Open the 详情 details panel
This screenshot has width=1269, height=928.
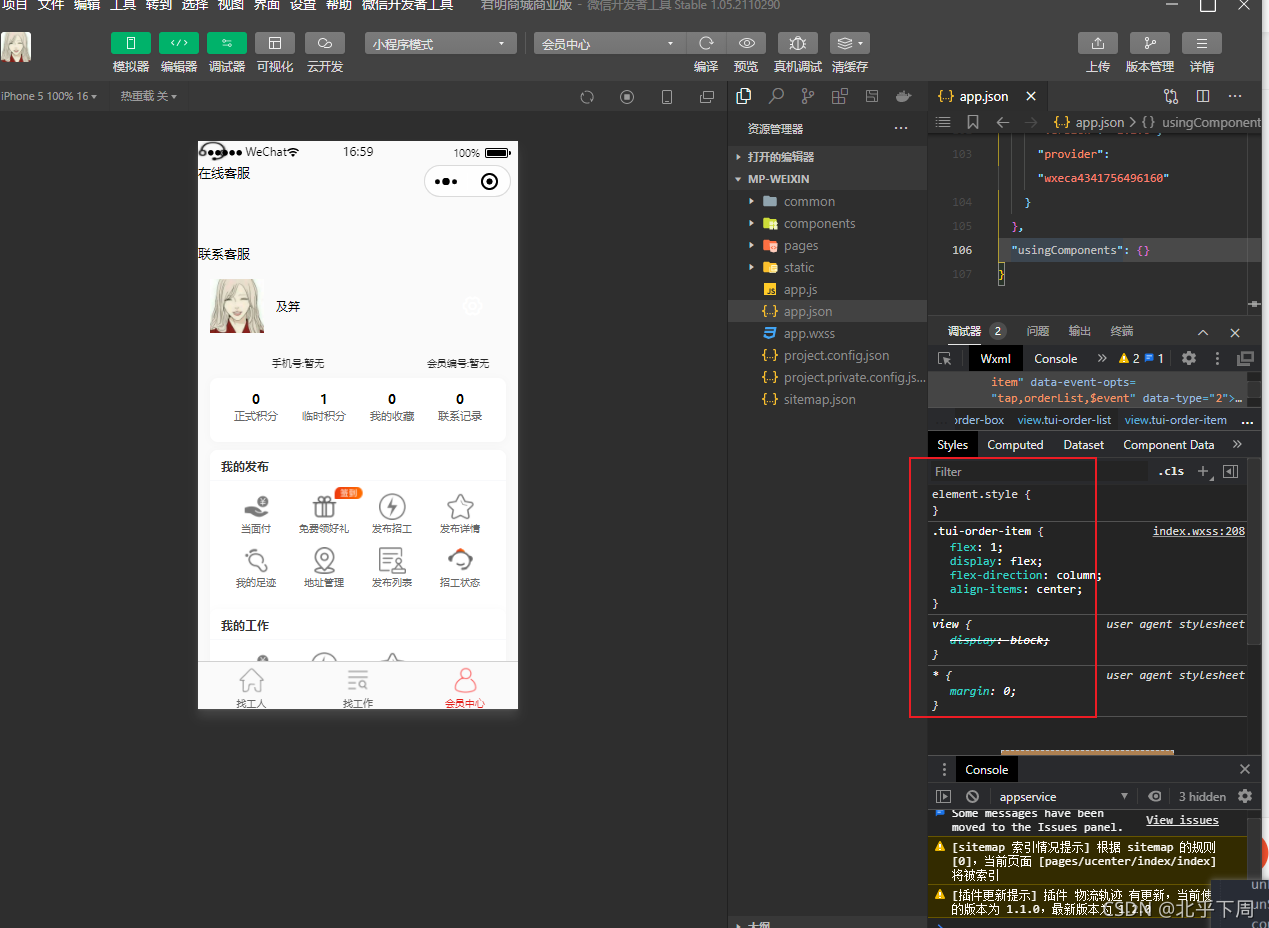tap(1202, 43)
